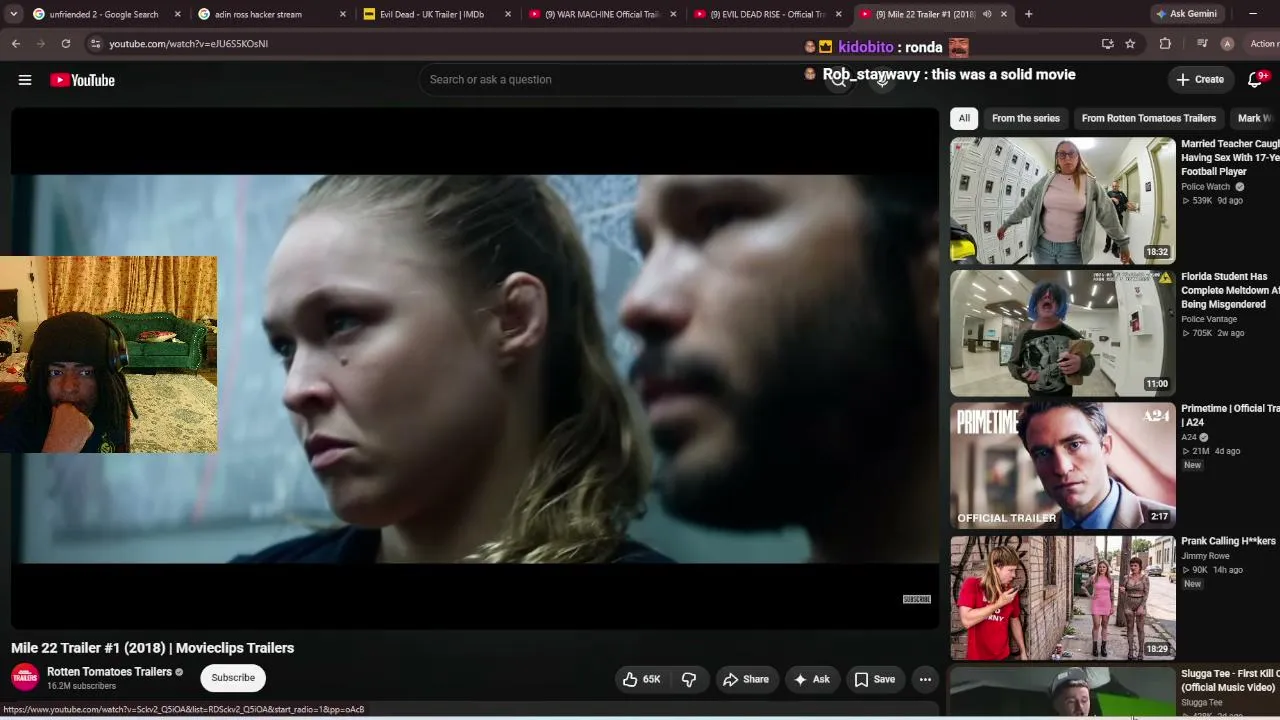1280x720 pixels.
Task: Open Rotten Tomatoes Trailers channel name link
Action: click(109, 672)
